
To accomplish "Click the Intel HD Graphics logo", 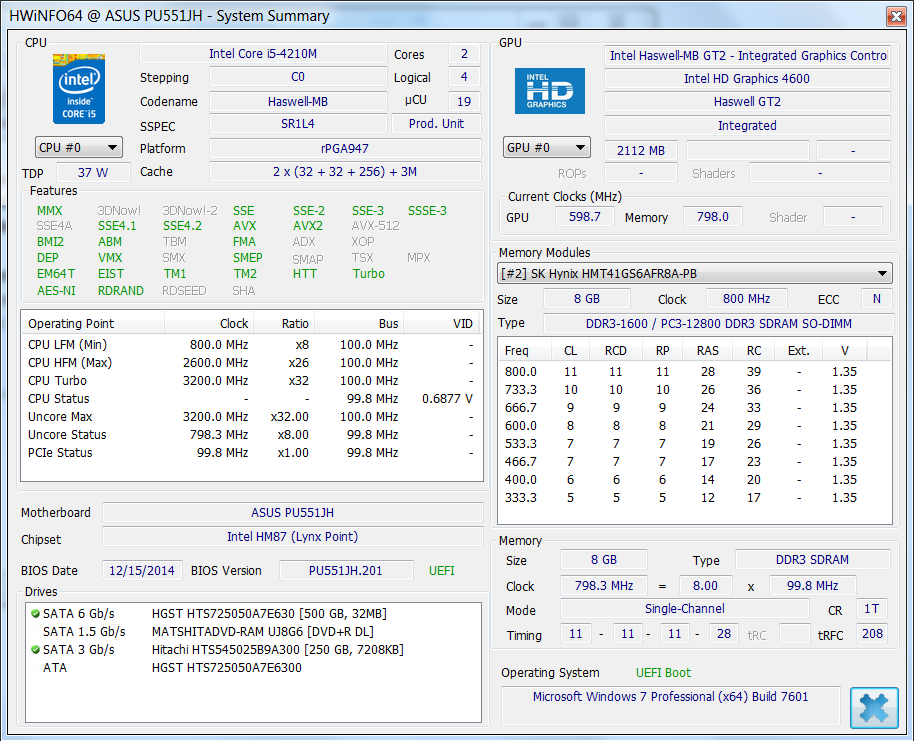I will click(549, 91).
